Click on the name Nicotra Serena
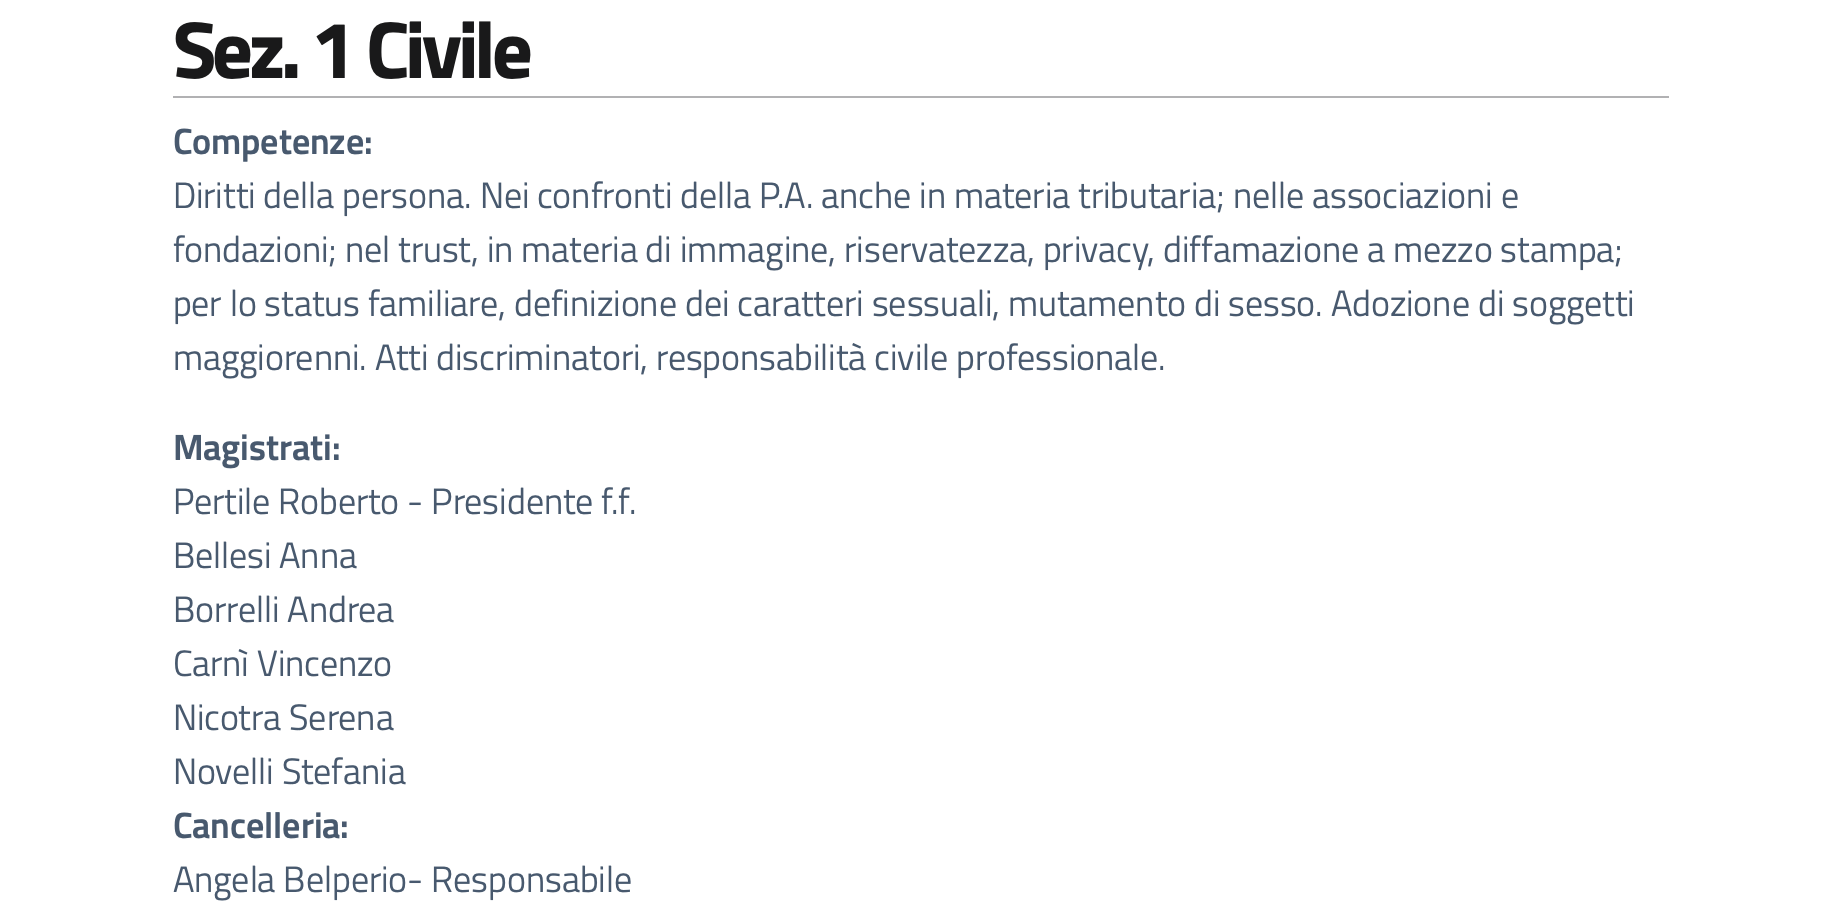The width and height of the screenshot is (1830, 916). 283,718
